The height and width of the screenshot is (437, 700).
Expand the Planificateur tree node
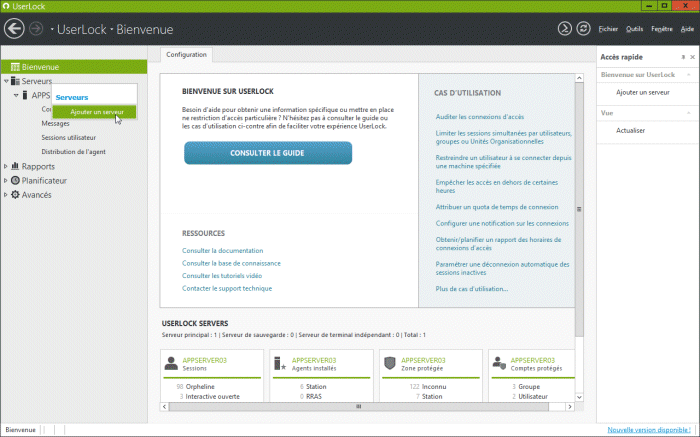[x=6, y=181]
